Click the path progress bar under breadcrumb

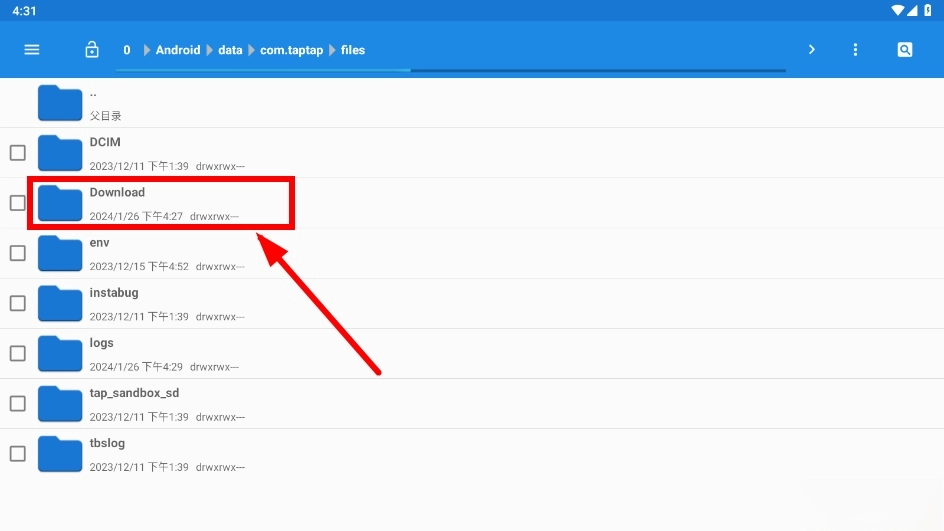(450, 70)
